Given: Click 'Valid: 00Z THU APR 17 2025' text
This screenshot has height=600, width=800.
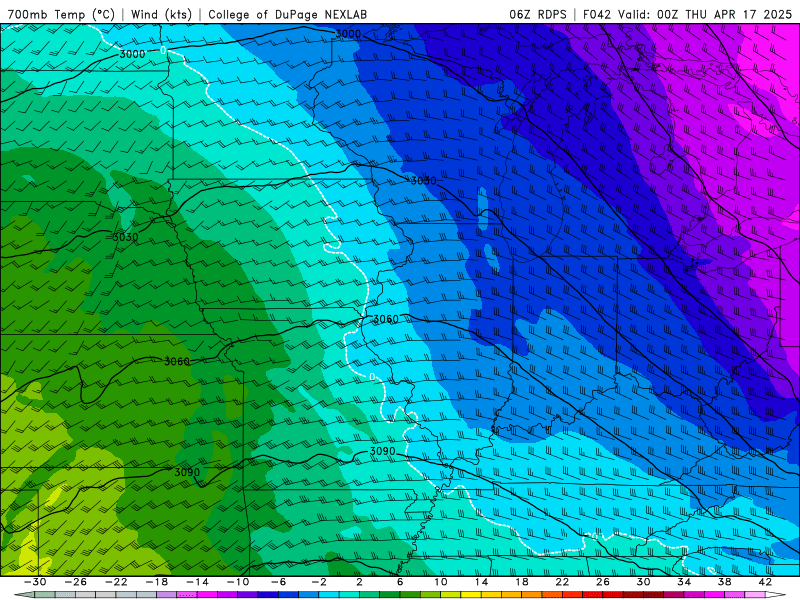Looking at the screenshot, I should pos(705,14).
